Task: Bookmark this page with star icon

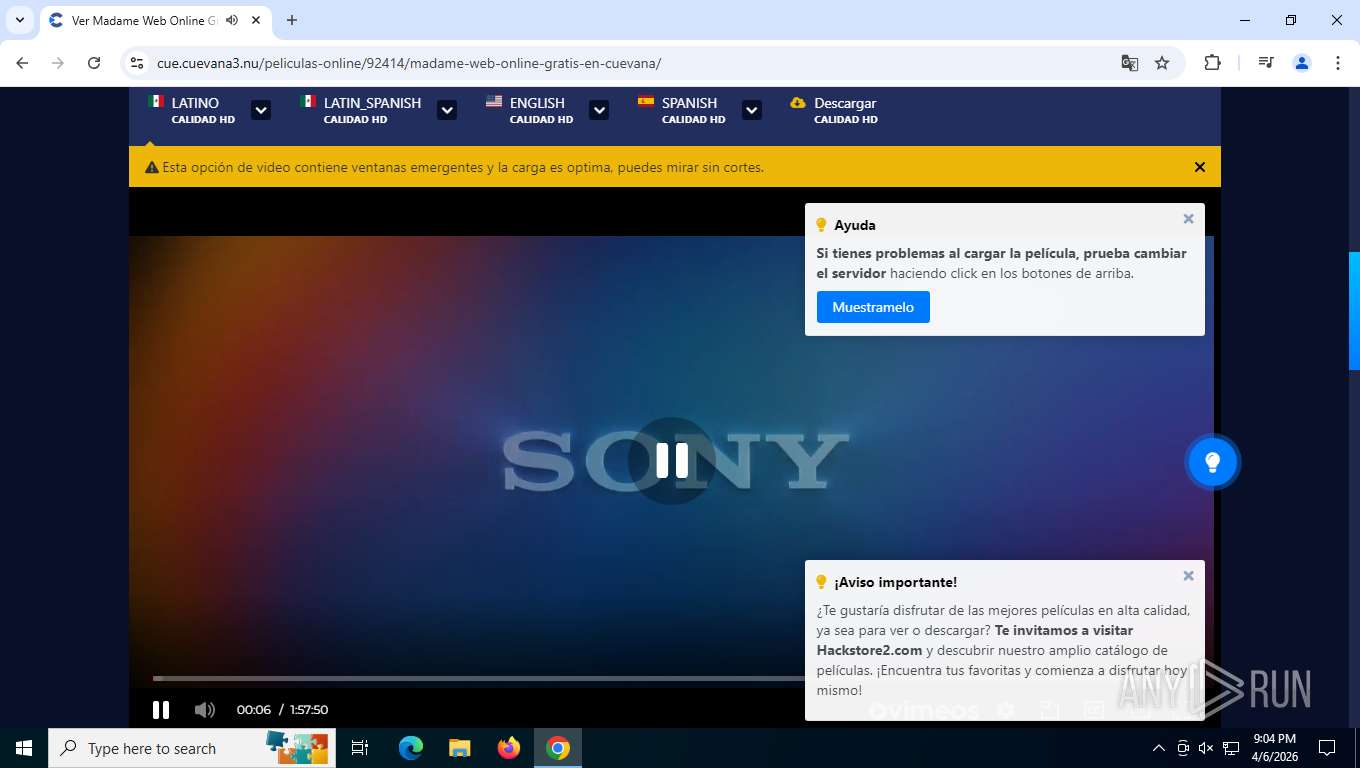Action: tap(1162, 63)
